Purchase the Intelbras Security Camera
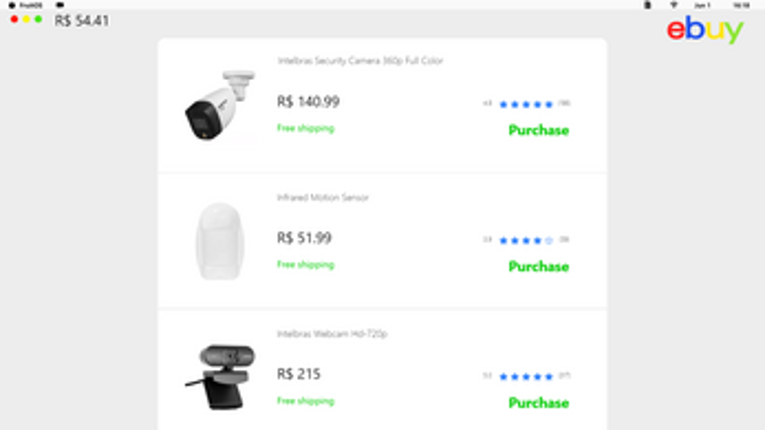Screen dimensions: 765x430 539,130
